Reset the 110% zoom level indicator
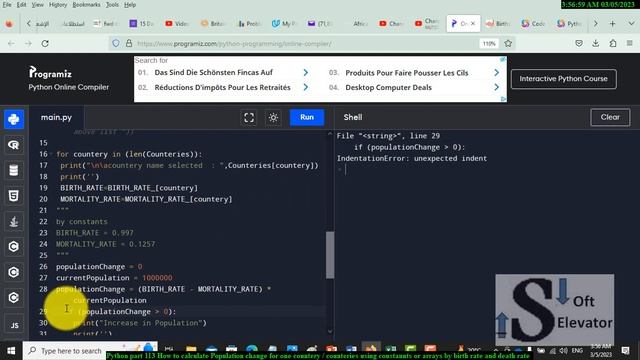640x360 pixels. (x=489, y=44)
